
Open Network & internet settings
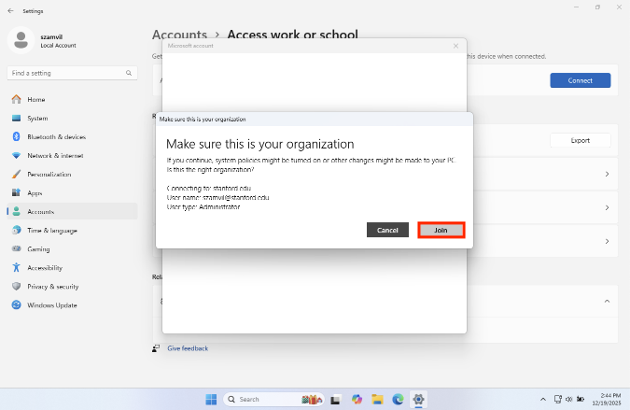pyautogui.click(x=72, y=156)
